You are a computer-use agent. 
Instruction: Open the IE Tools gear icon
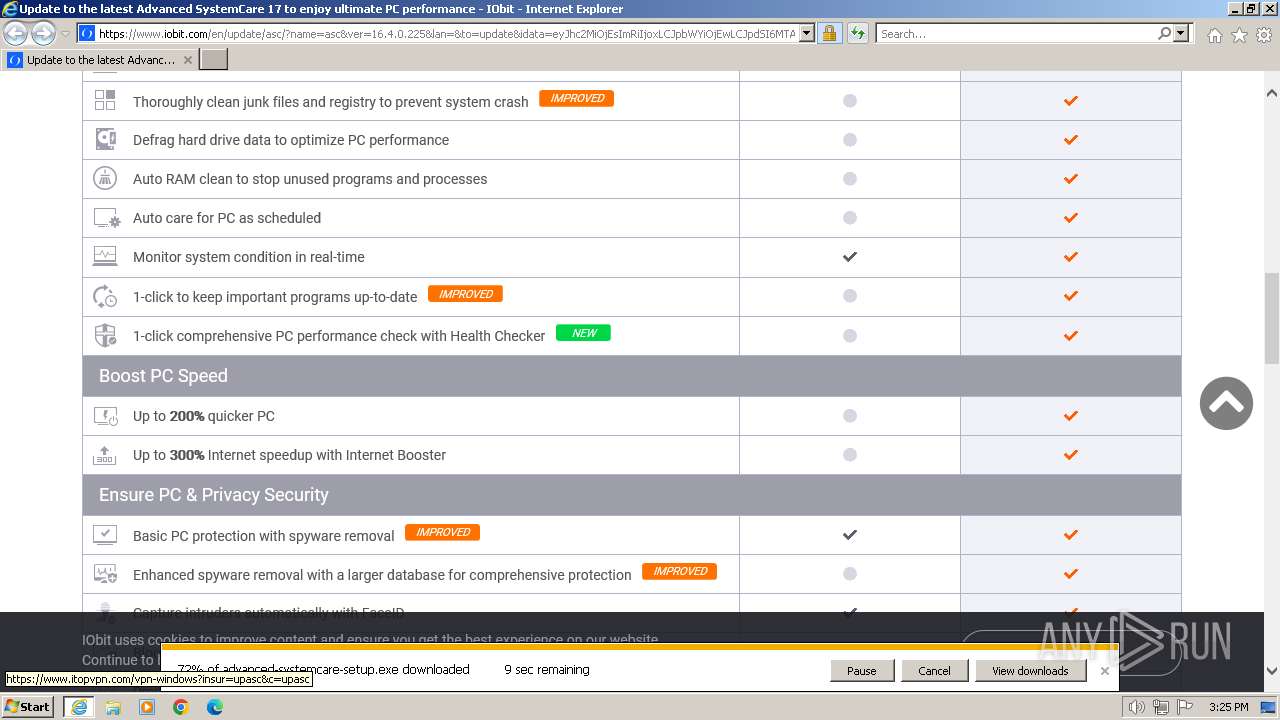pyautogui.click(x=1264, y=35)
